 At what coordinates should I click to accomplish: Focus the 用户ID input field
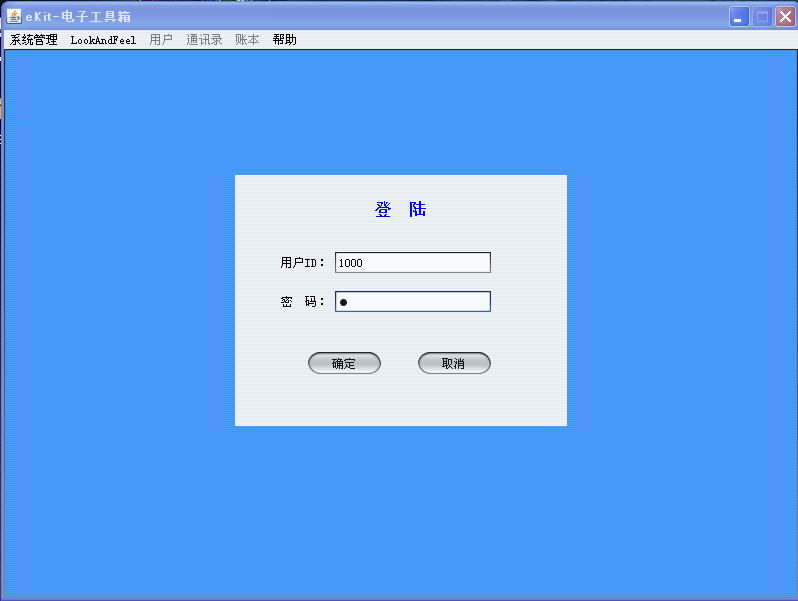pos(413,263)
